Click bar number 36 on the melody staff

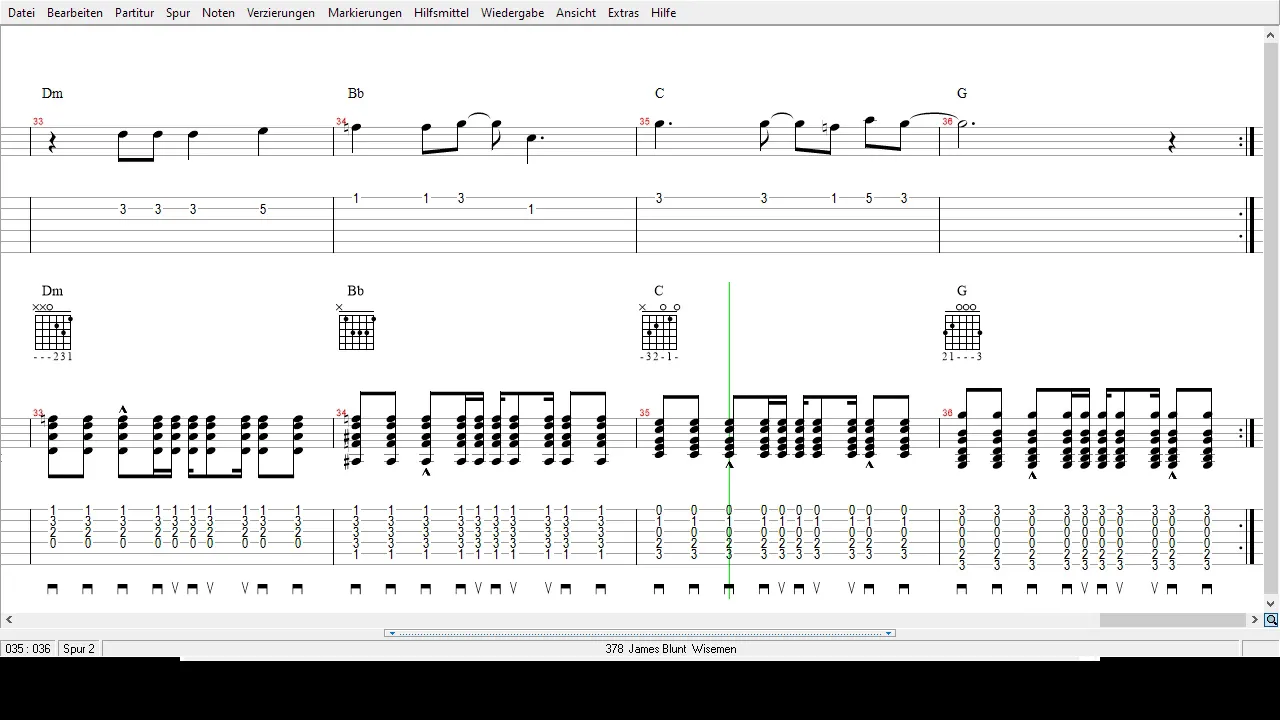tap(947, 122)
